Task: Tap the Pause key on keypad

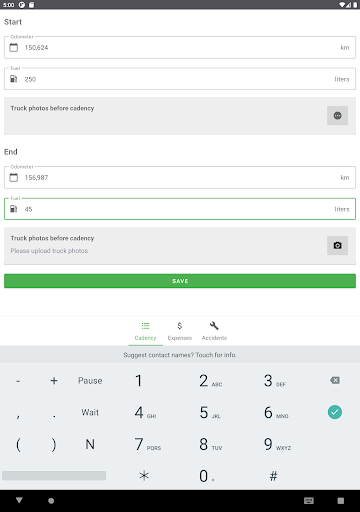Action: click(90, 381)
